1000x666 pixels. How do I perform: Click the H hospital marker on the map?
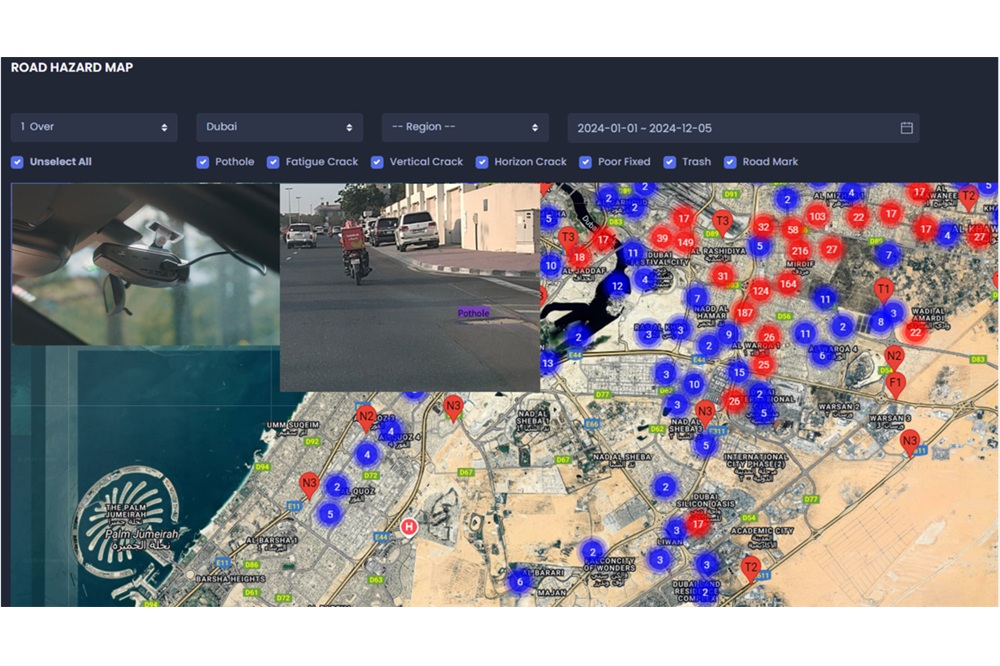point(409,526)
